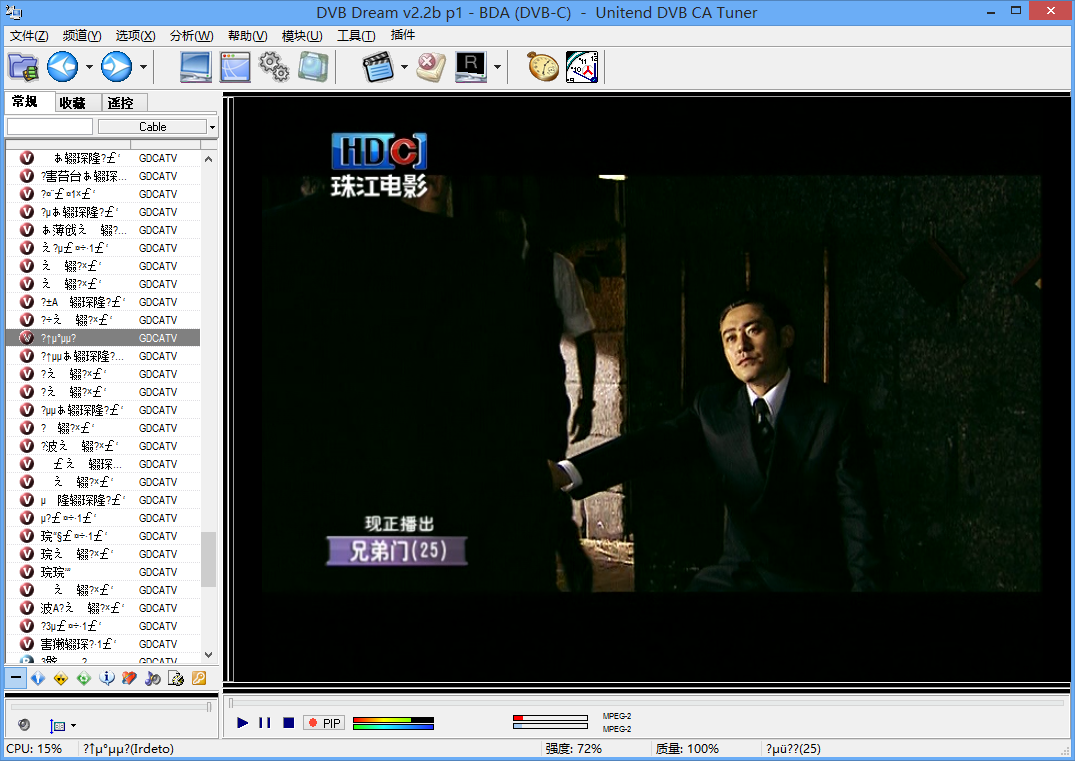Open the 插件 menu
This screenshot has width=1075, height=761.
(x=402, y=35)
